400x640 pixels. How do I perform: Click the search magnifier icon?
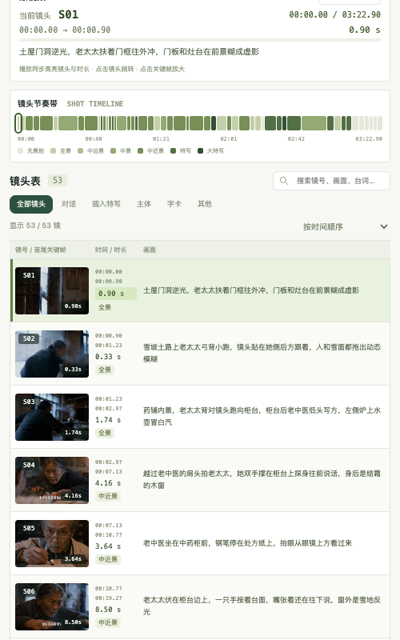coord(284,180)
